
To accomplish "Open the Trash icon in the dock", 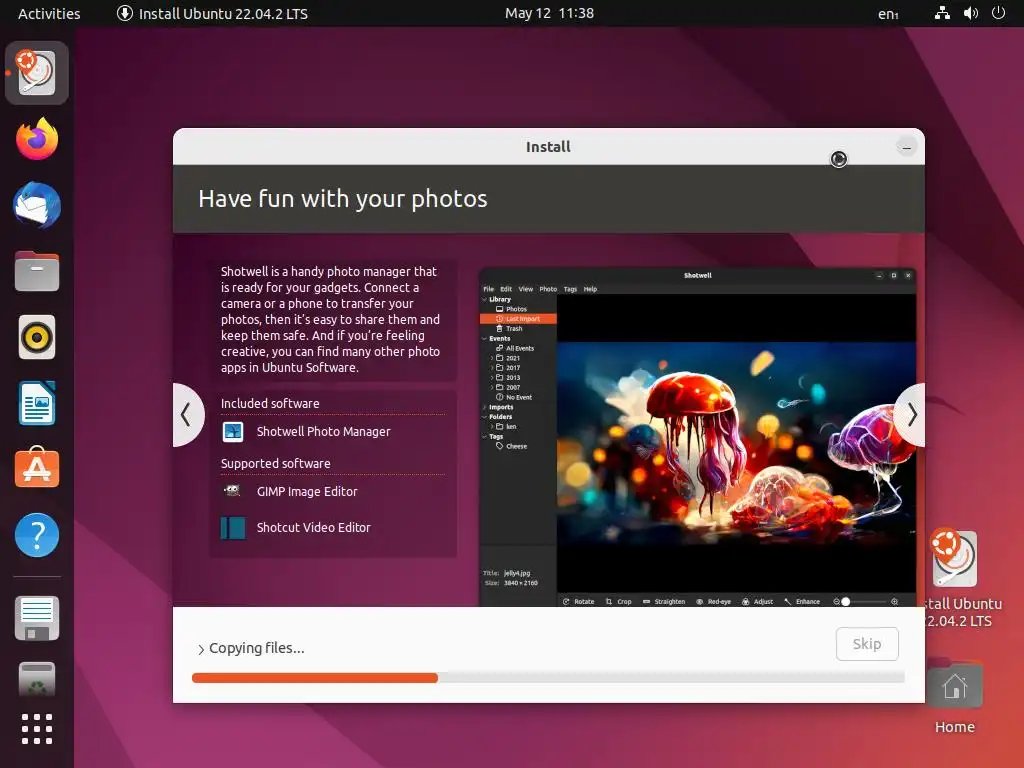I will 37,679.
